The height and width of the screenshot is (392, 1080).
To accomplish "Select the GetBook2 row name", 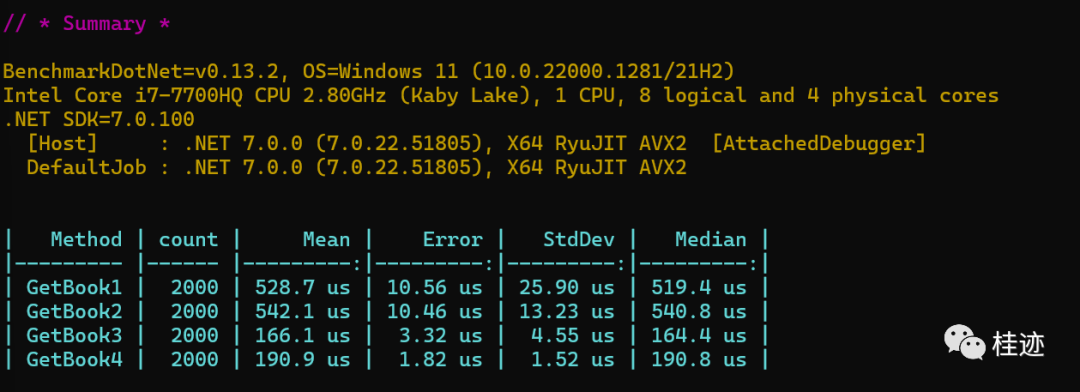I will tap(74, 311).
